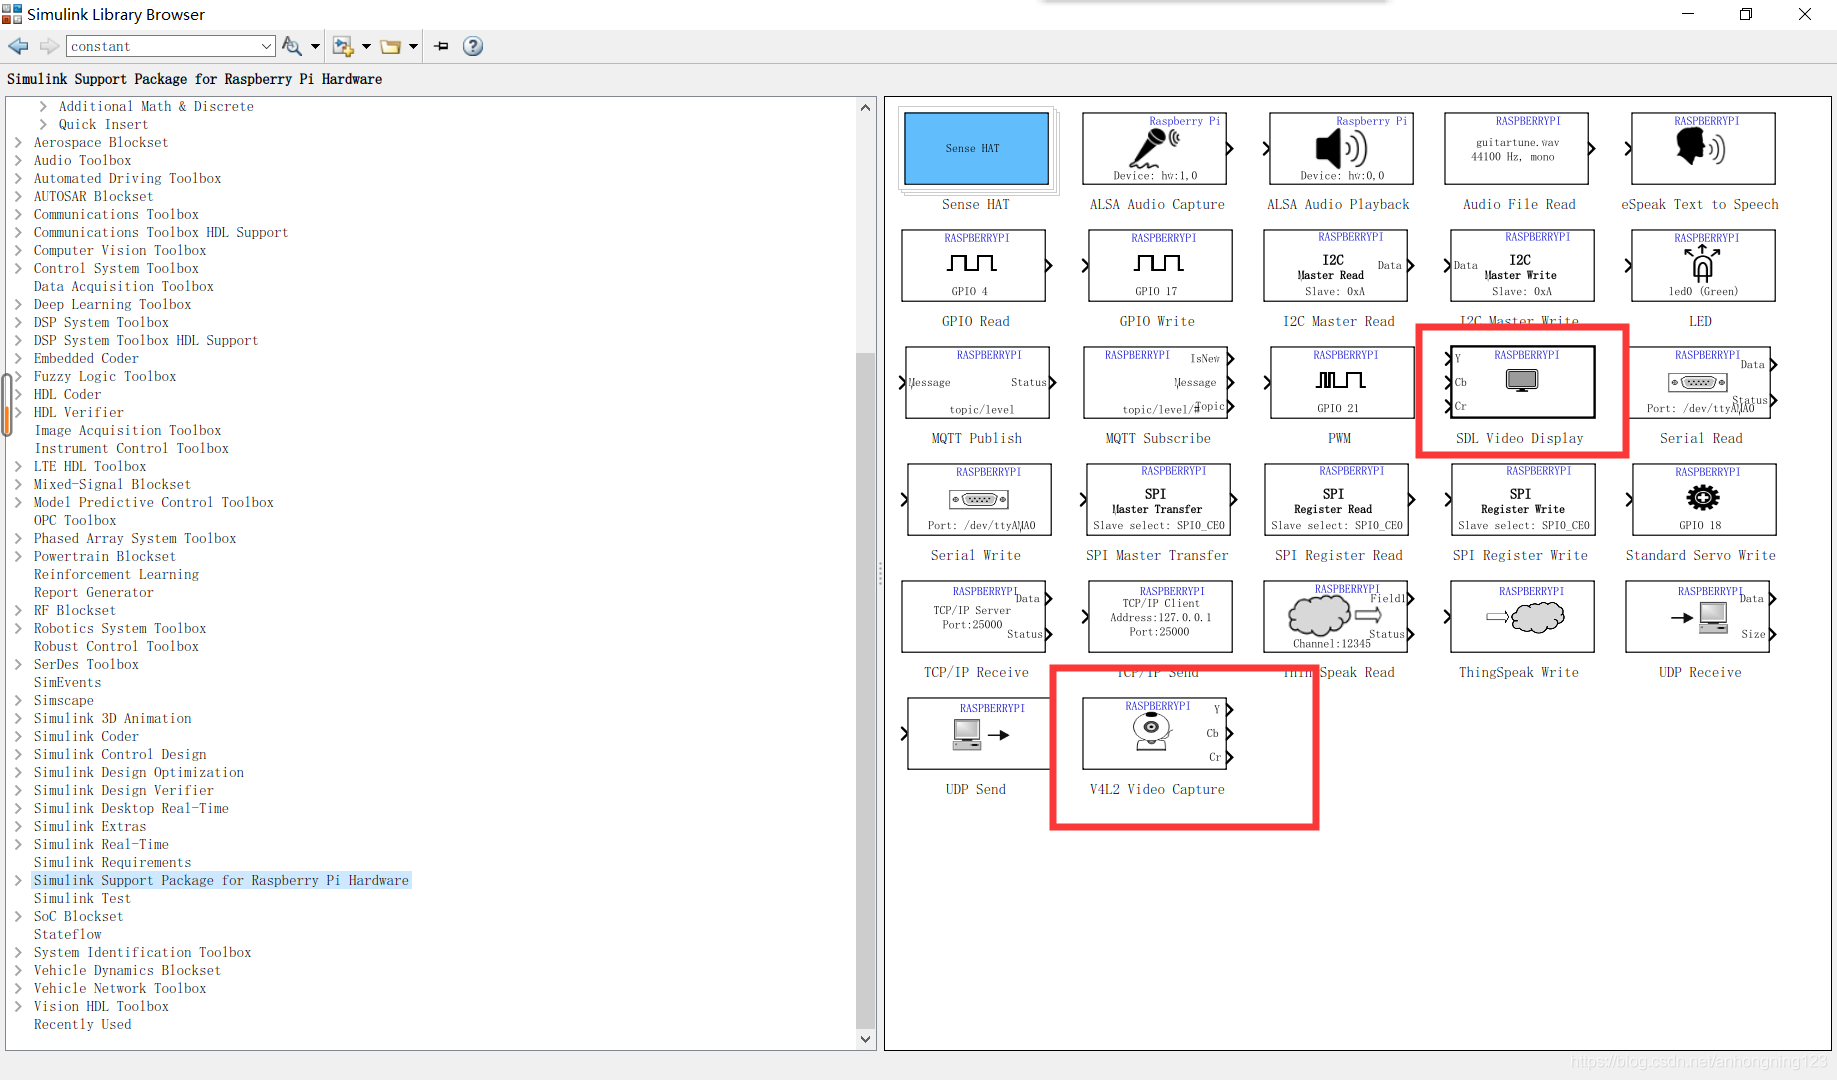Select Recently Used in library tree
Screen dimensions: 1837x1080
coord(82,1025)
